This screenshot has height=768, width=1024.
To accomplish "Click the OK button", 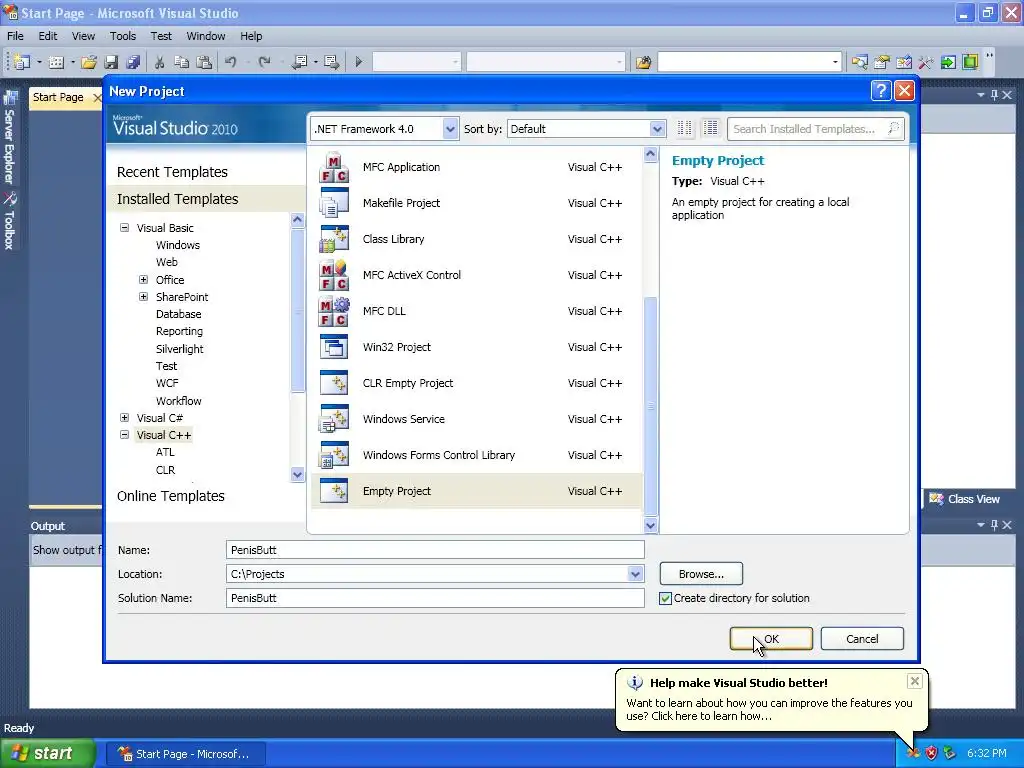I will (x=771, y=639).
